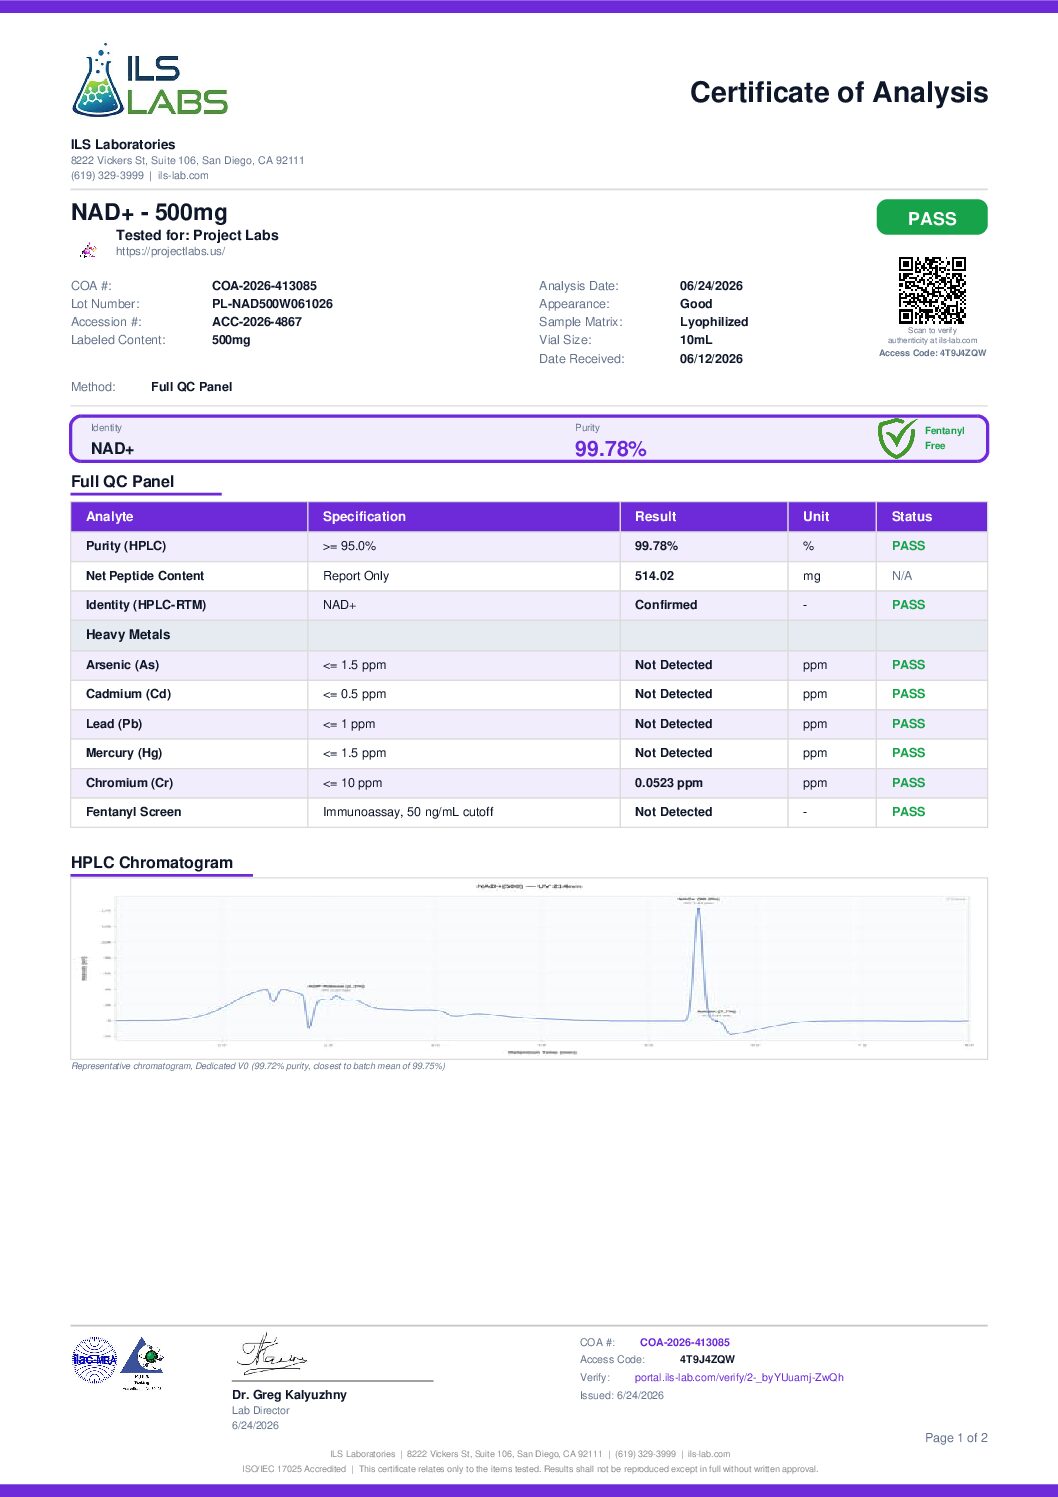Click the Full QC Panel method value
The height and width of the screenshot is (1497, 1058).
[191, 387]
